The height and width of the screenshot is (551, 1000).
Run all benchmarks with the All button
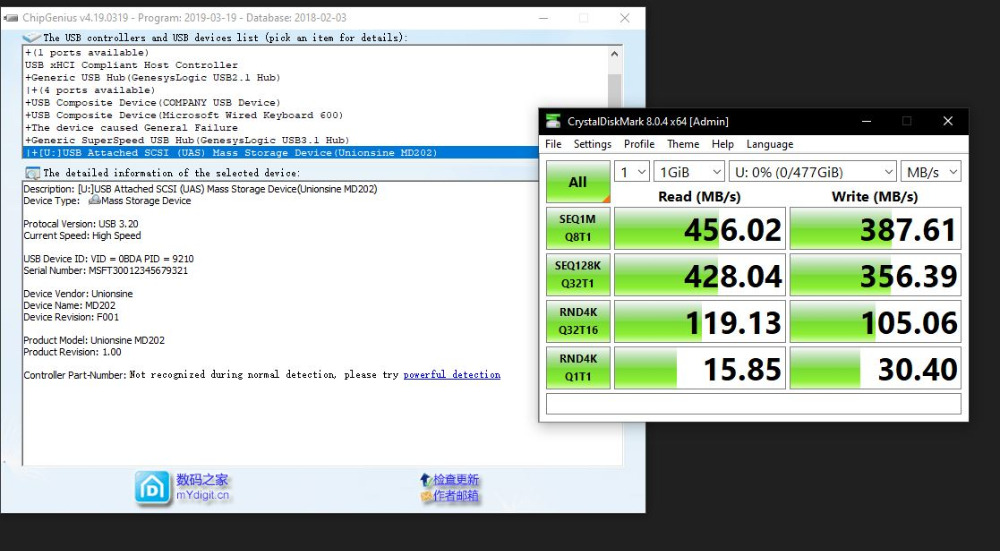[577, 182]
